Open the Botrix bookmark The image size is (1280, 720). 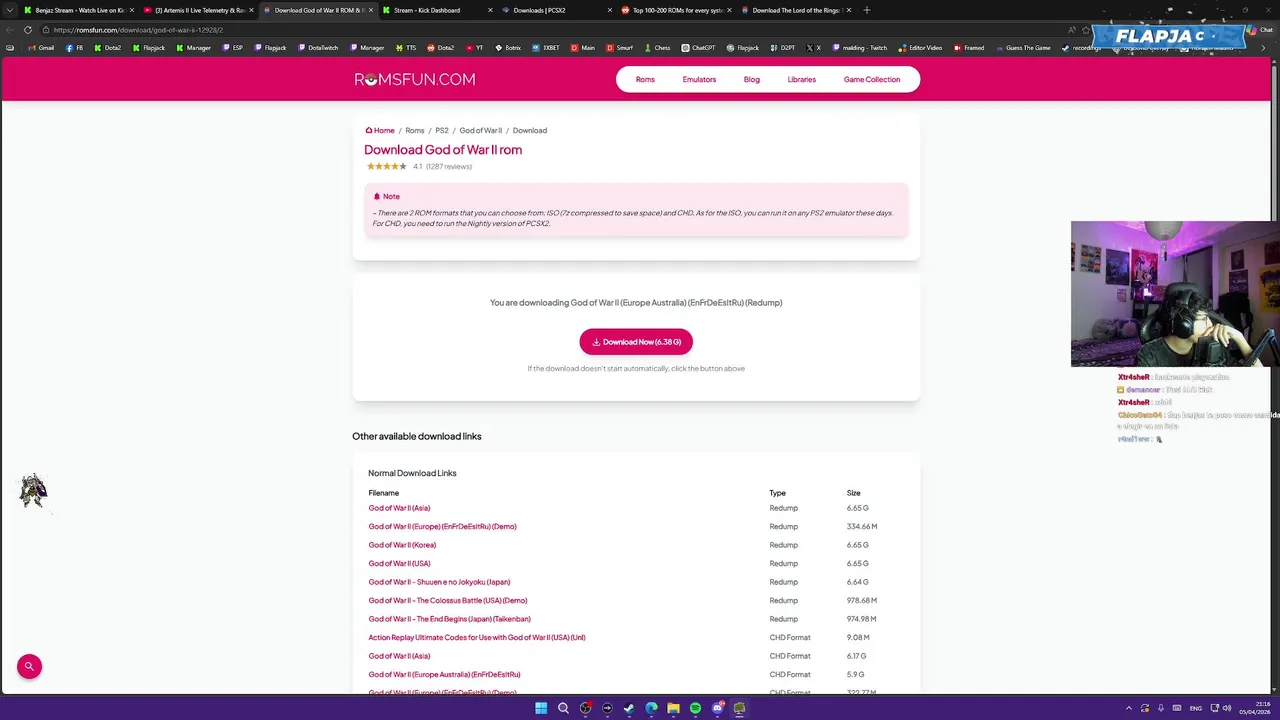(508, 48)
